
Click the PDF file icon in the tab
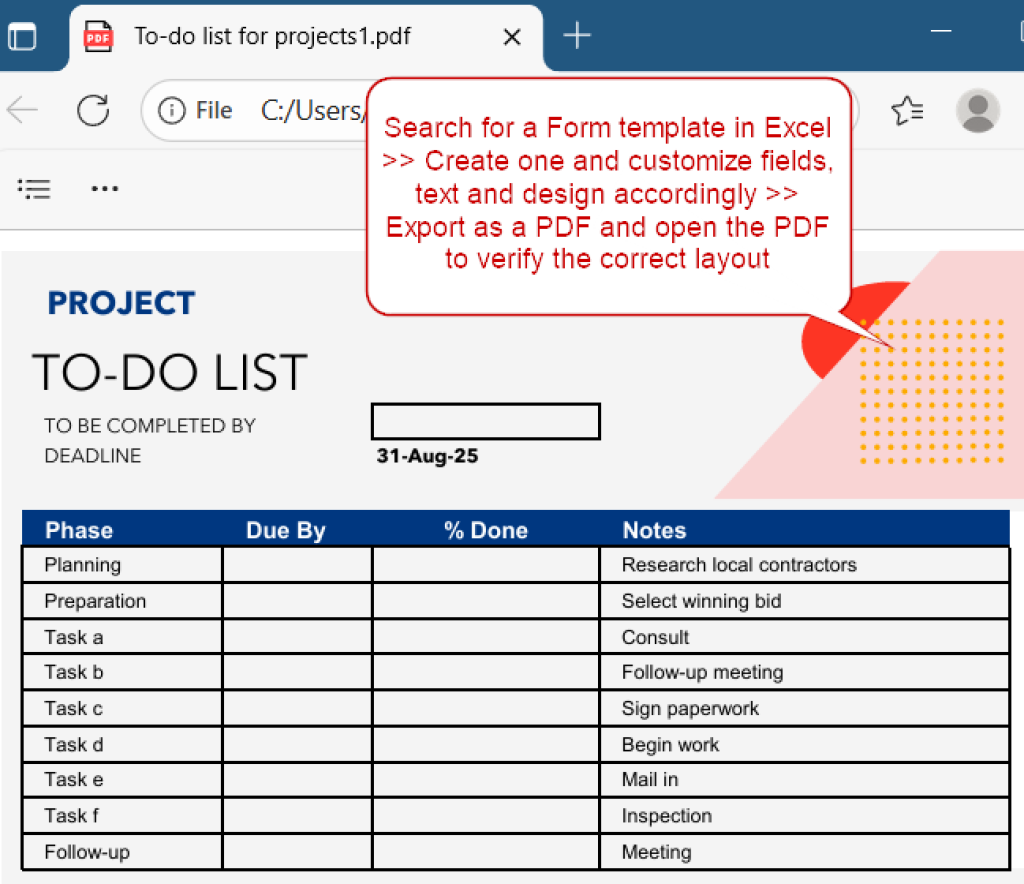97,35
